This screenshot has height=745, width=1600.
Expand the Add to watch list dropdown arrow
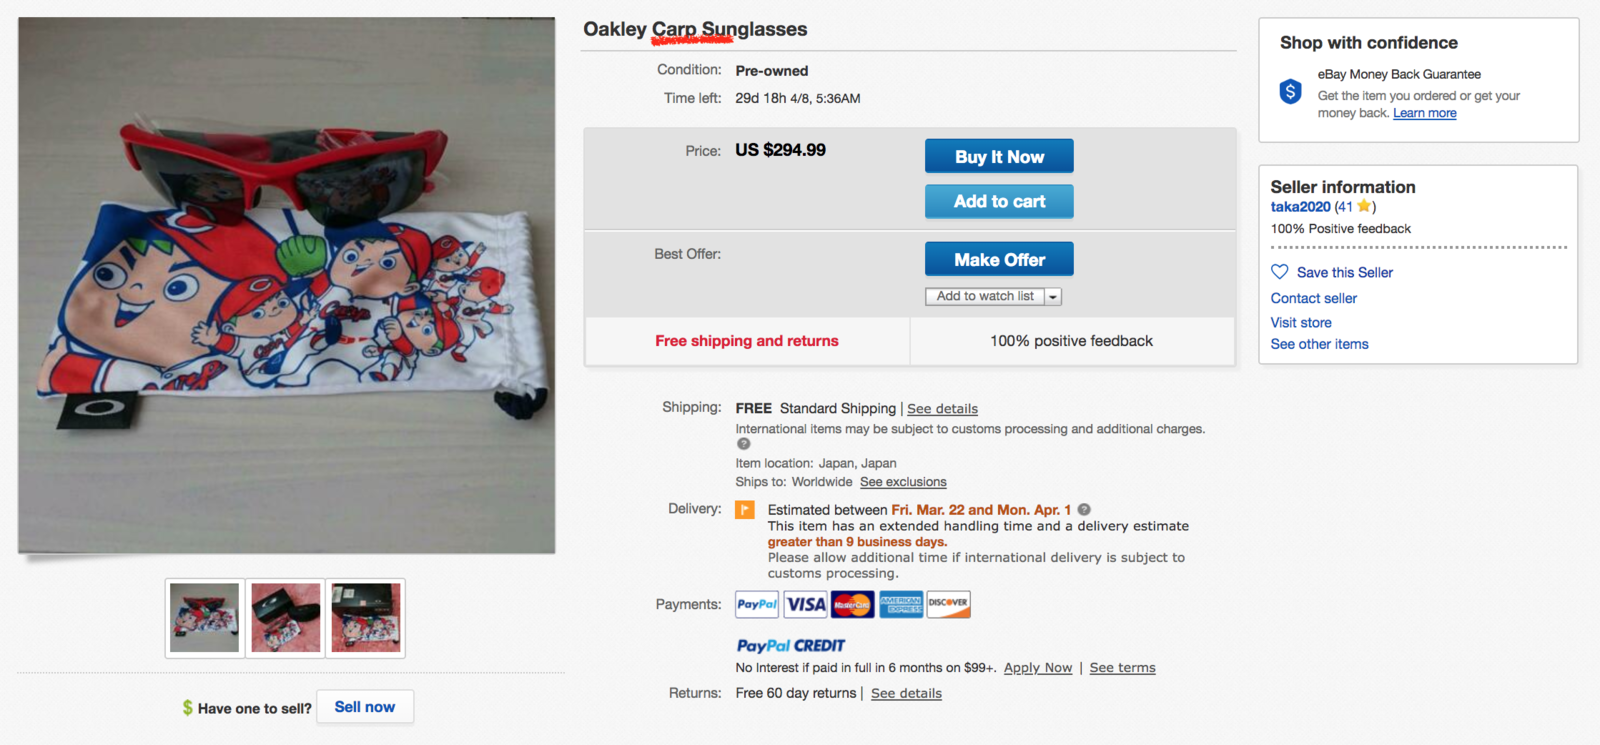[x=1053, y=297]
